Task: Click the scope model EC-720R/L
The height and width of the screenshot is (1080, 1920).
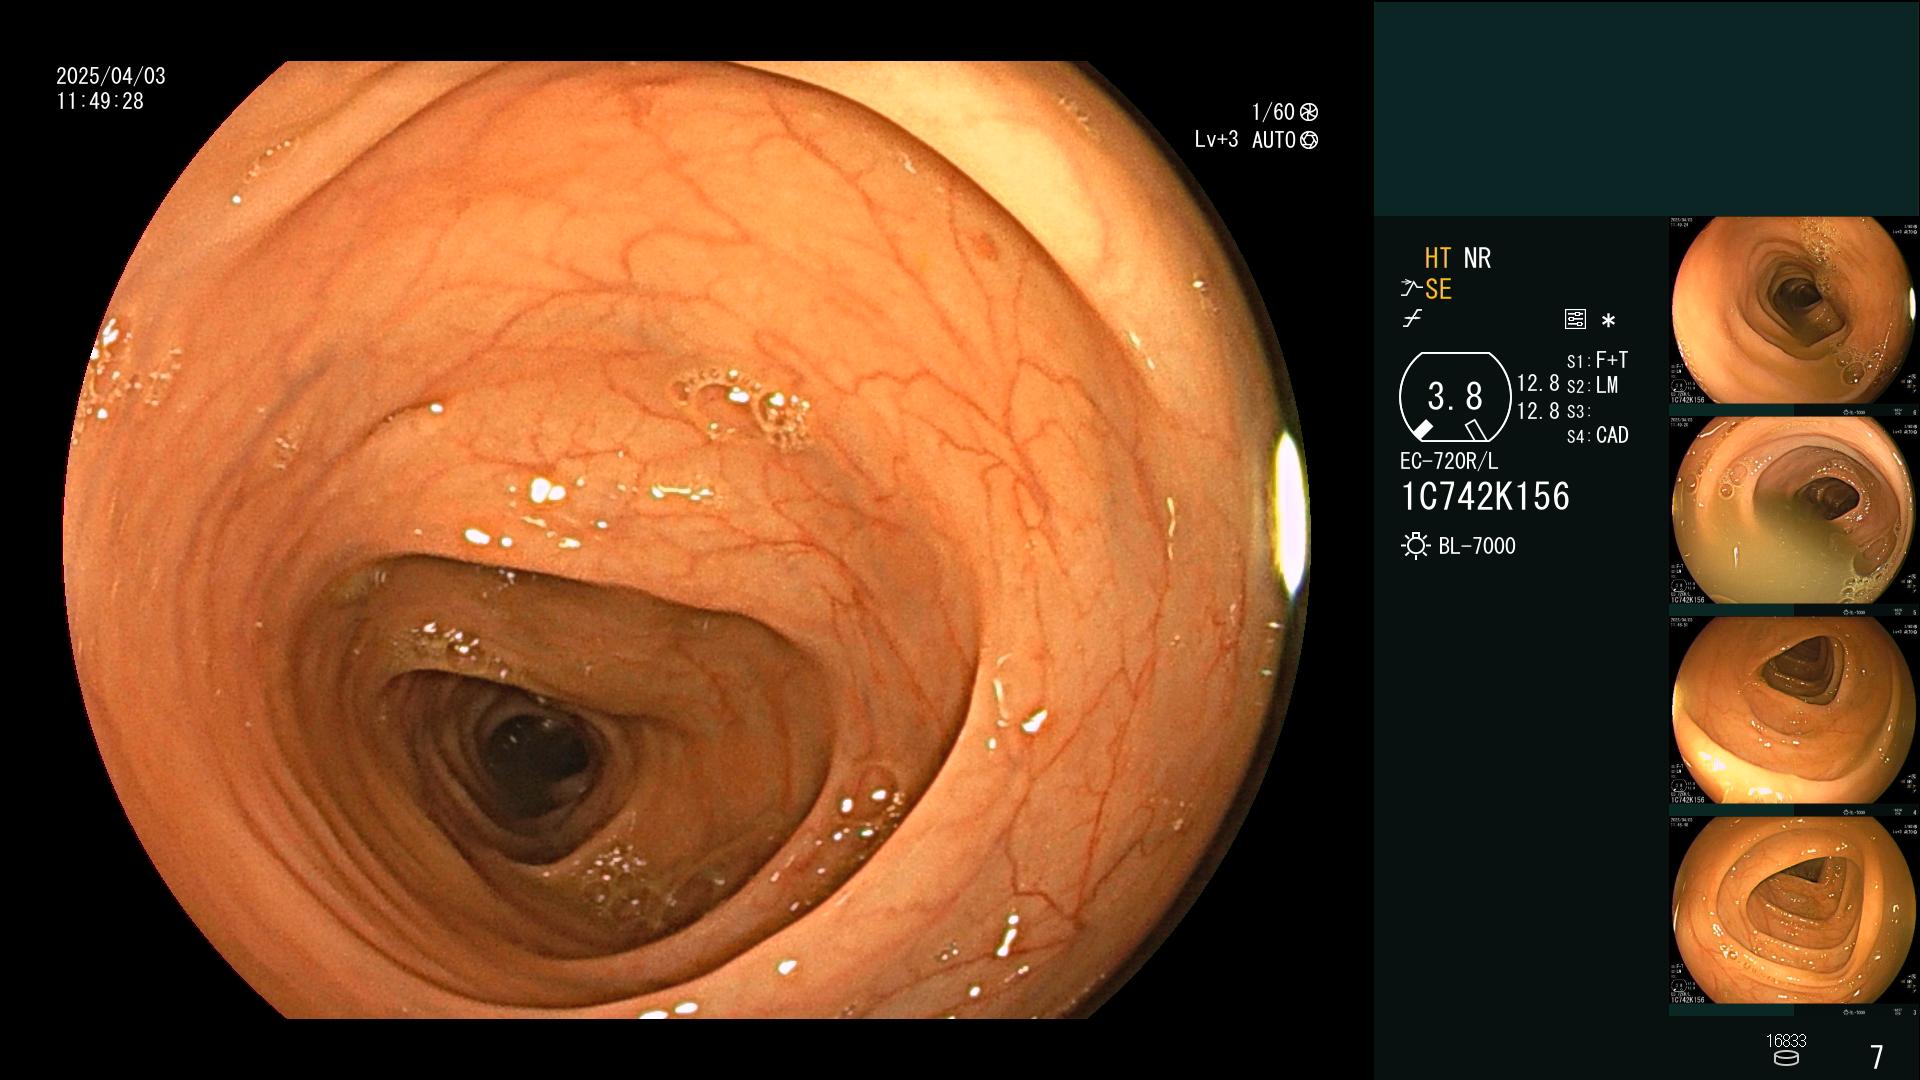Action: pyautogui.click(x=1449, y=462)
